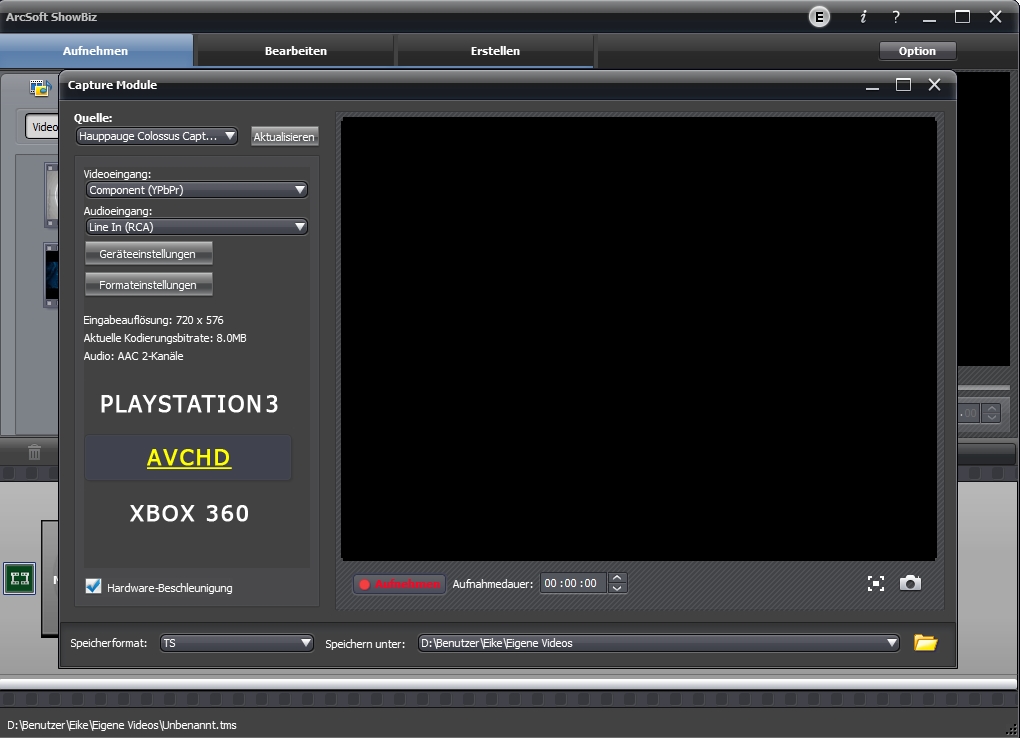Open the Audioeingang Line In dropdown
The image size is (1020, 738).
click(x=196, y=227)
